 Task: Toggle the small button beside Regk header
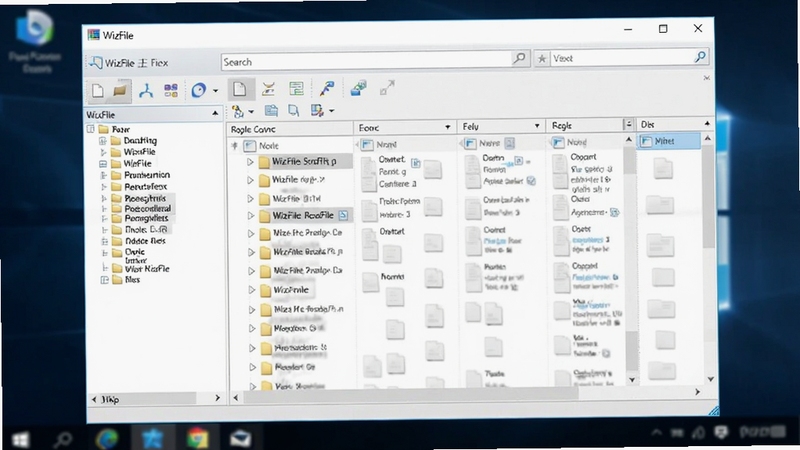pos(628,124)
